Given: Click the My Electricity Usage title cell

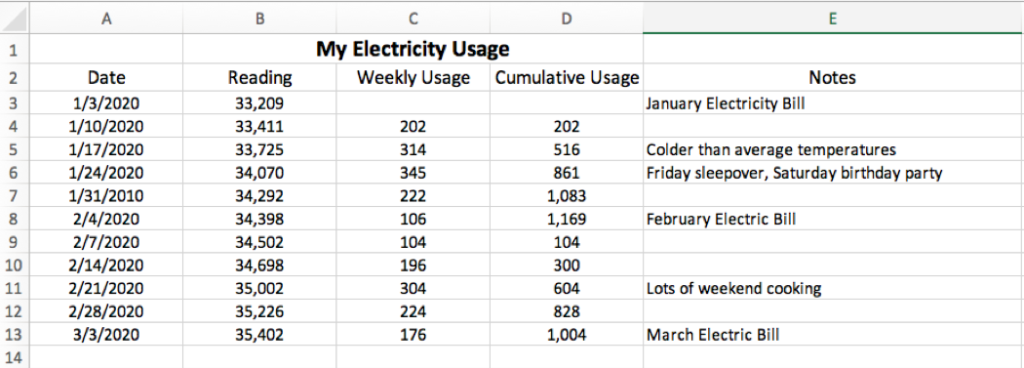Looking at the screenshot, I should 413,49.
